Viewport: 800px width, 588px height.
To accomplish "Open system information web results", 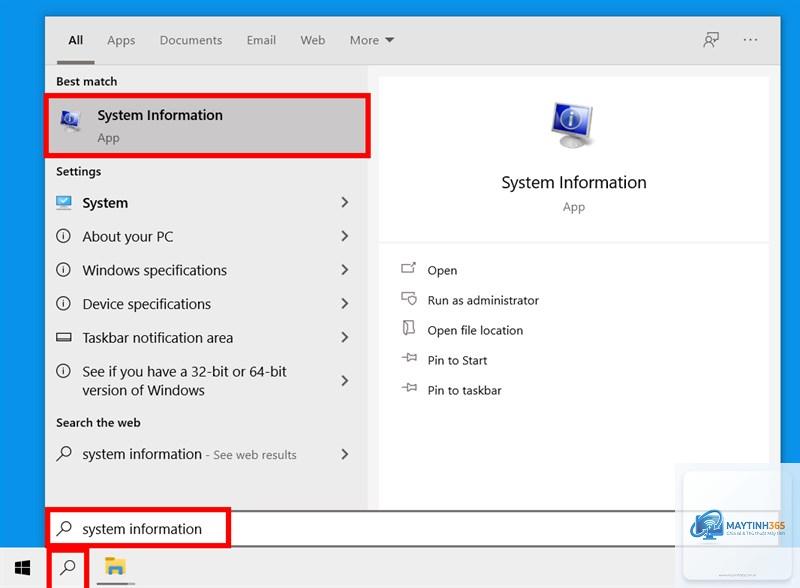I will tap(204, 454).
